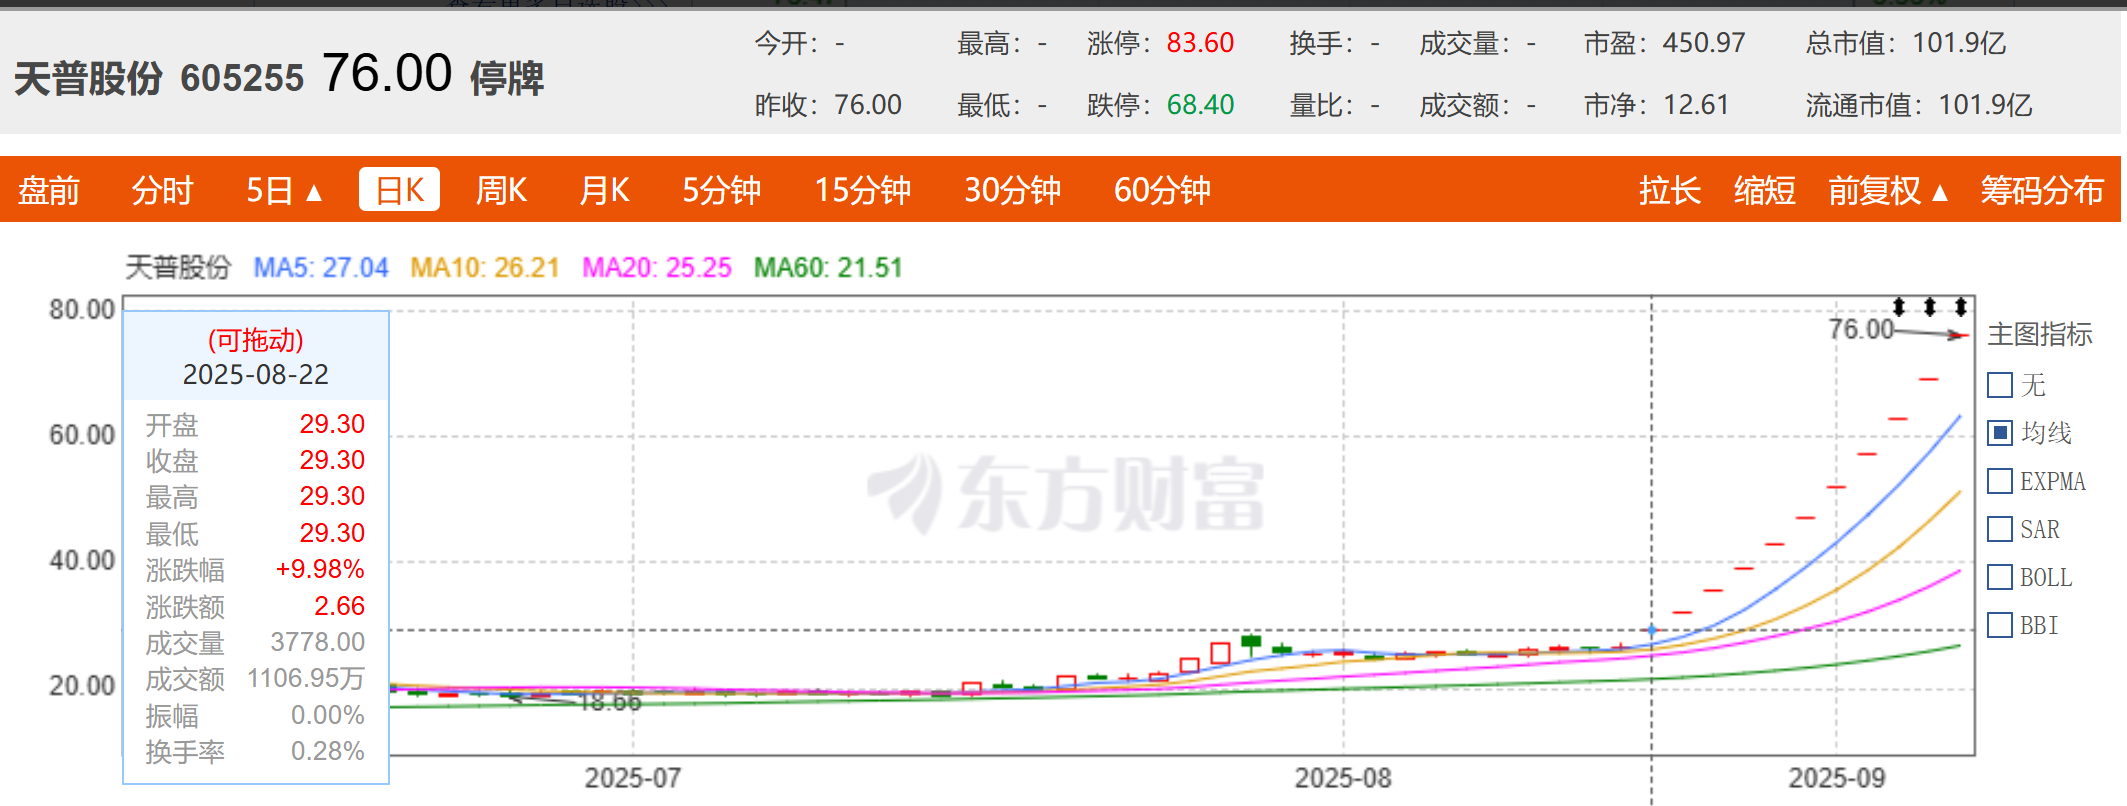Enable the BOLL indicator checkbox
This screenshot has height=806, width=2127.
tap(2000, 577)
